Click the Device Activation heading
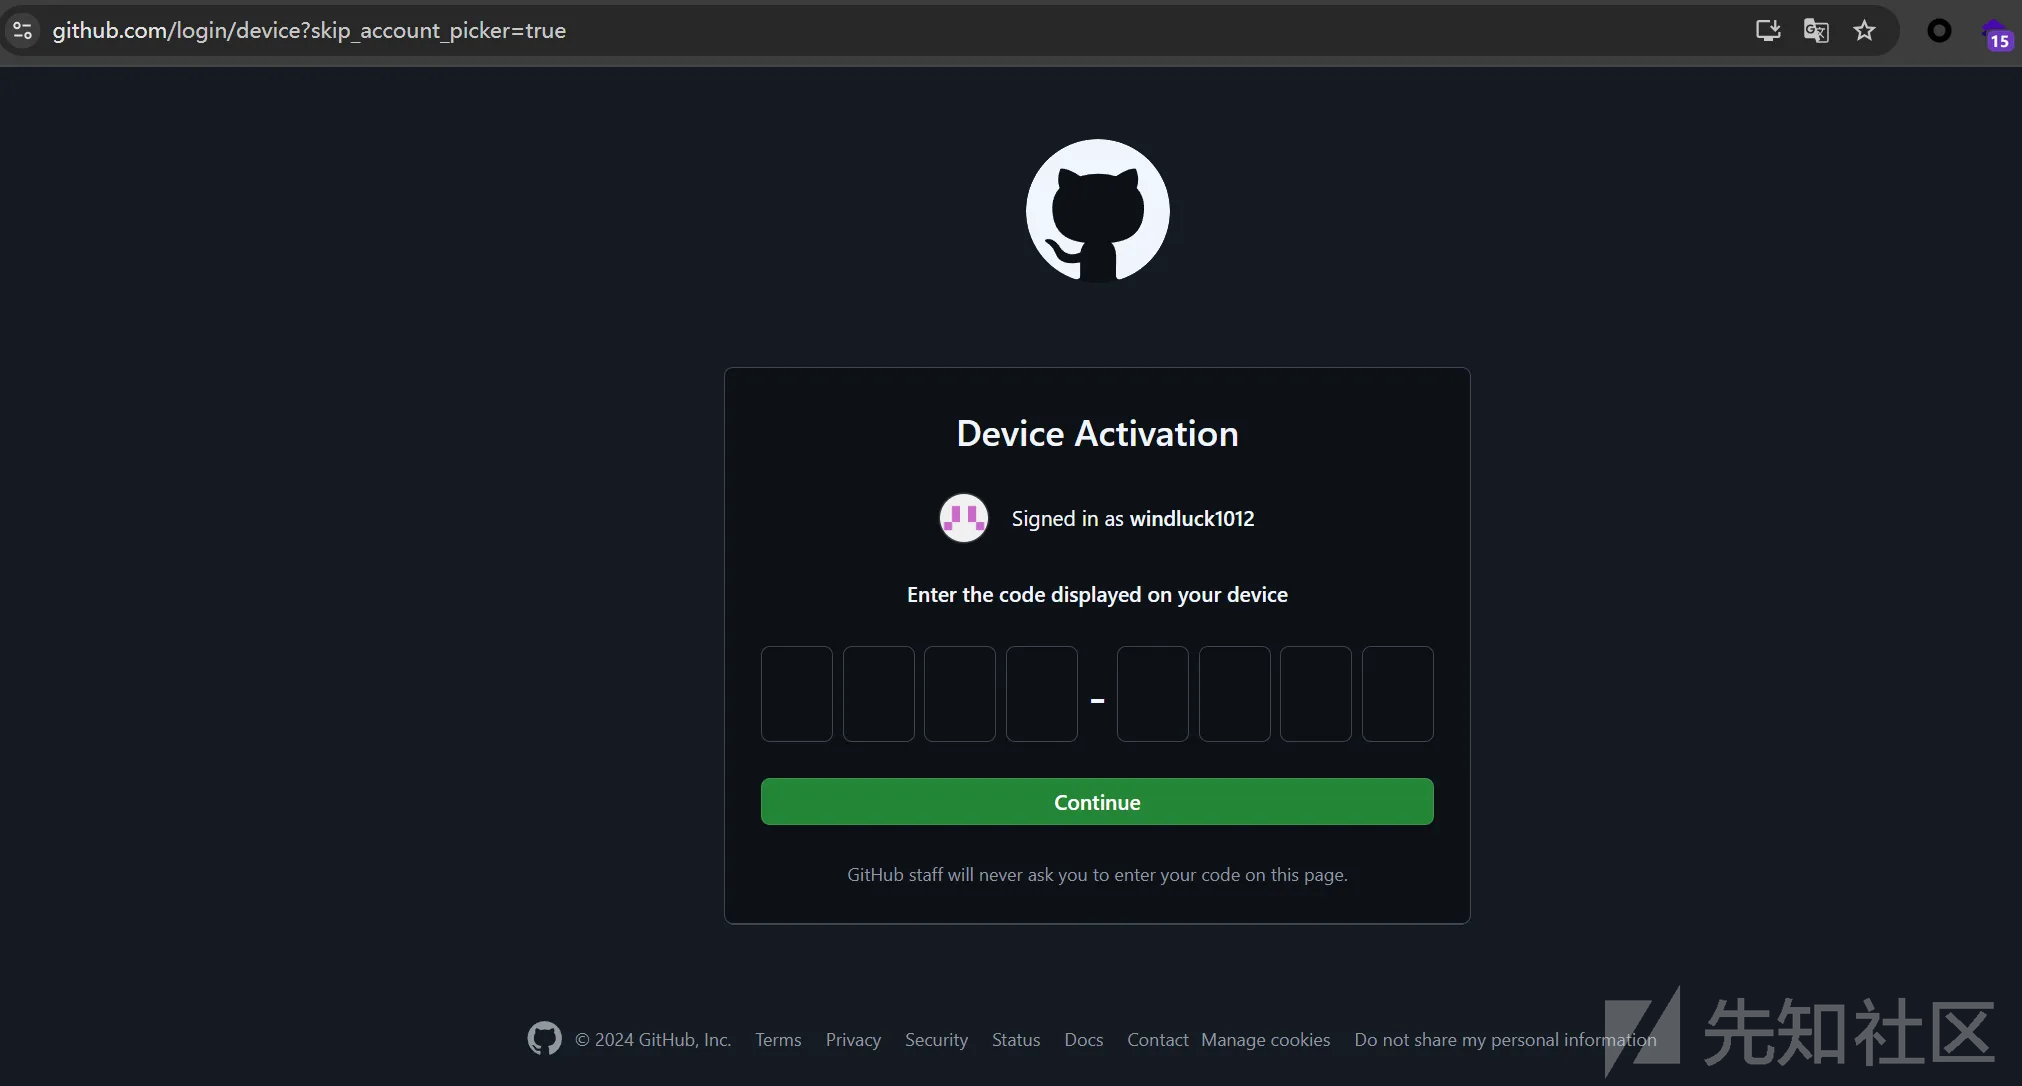Screen dimensions: 2022x1086 [1097, 434]
